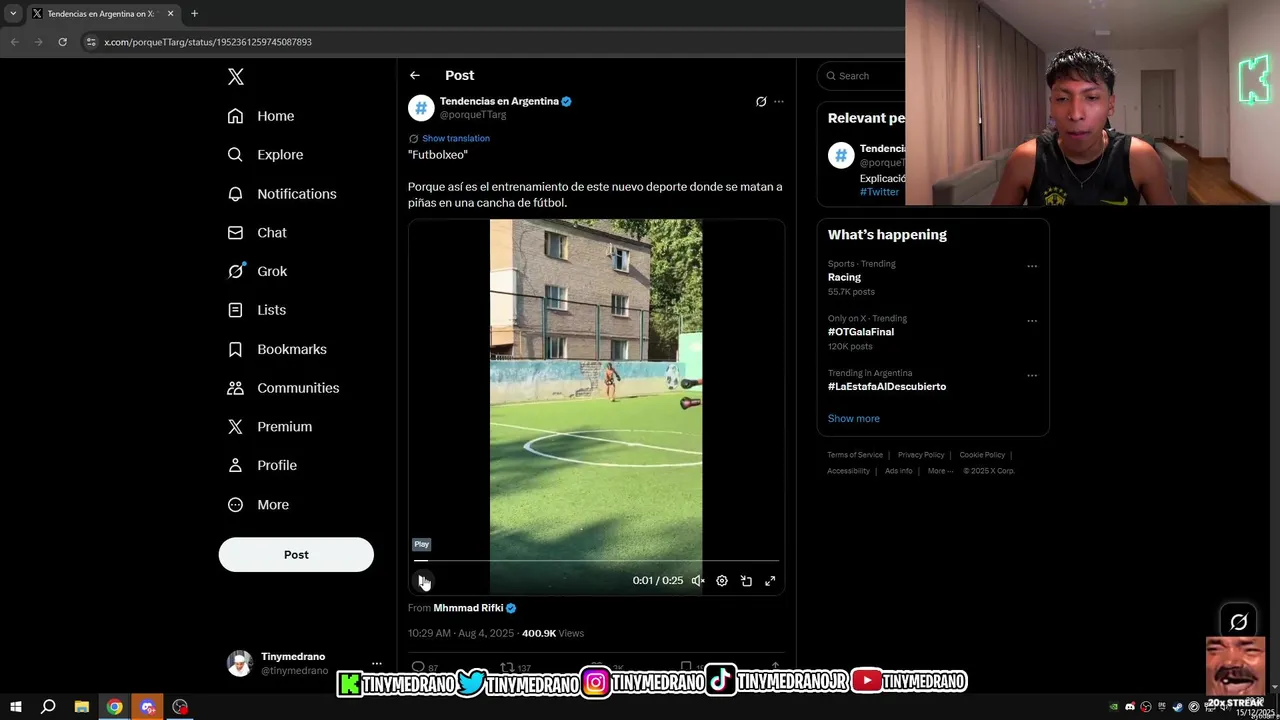Click the hashtag avatar of the post author
This screenshot has height=720, width=1280.
[421, 107]
